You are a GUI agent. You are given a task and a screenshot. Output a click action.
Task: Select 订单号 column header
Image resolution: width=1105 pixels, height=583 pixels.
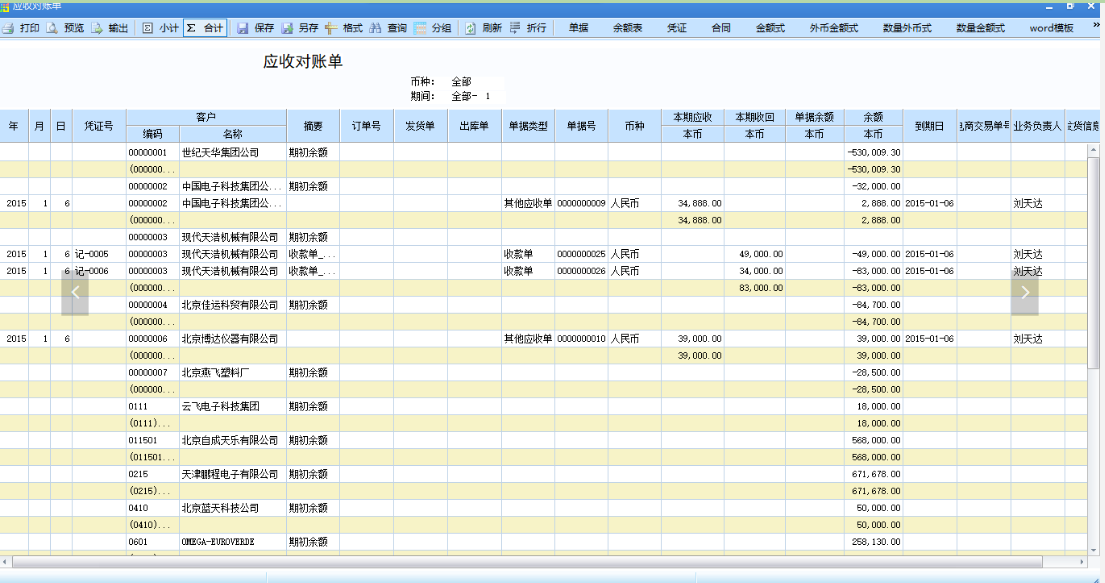point(366,126)
